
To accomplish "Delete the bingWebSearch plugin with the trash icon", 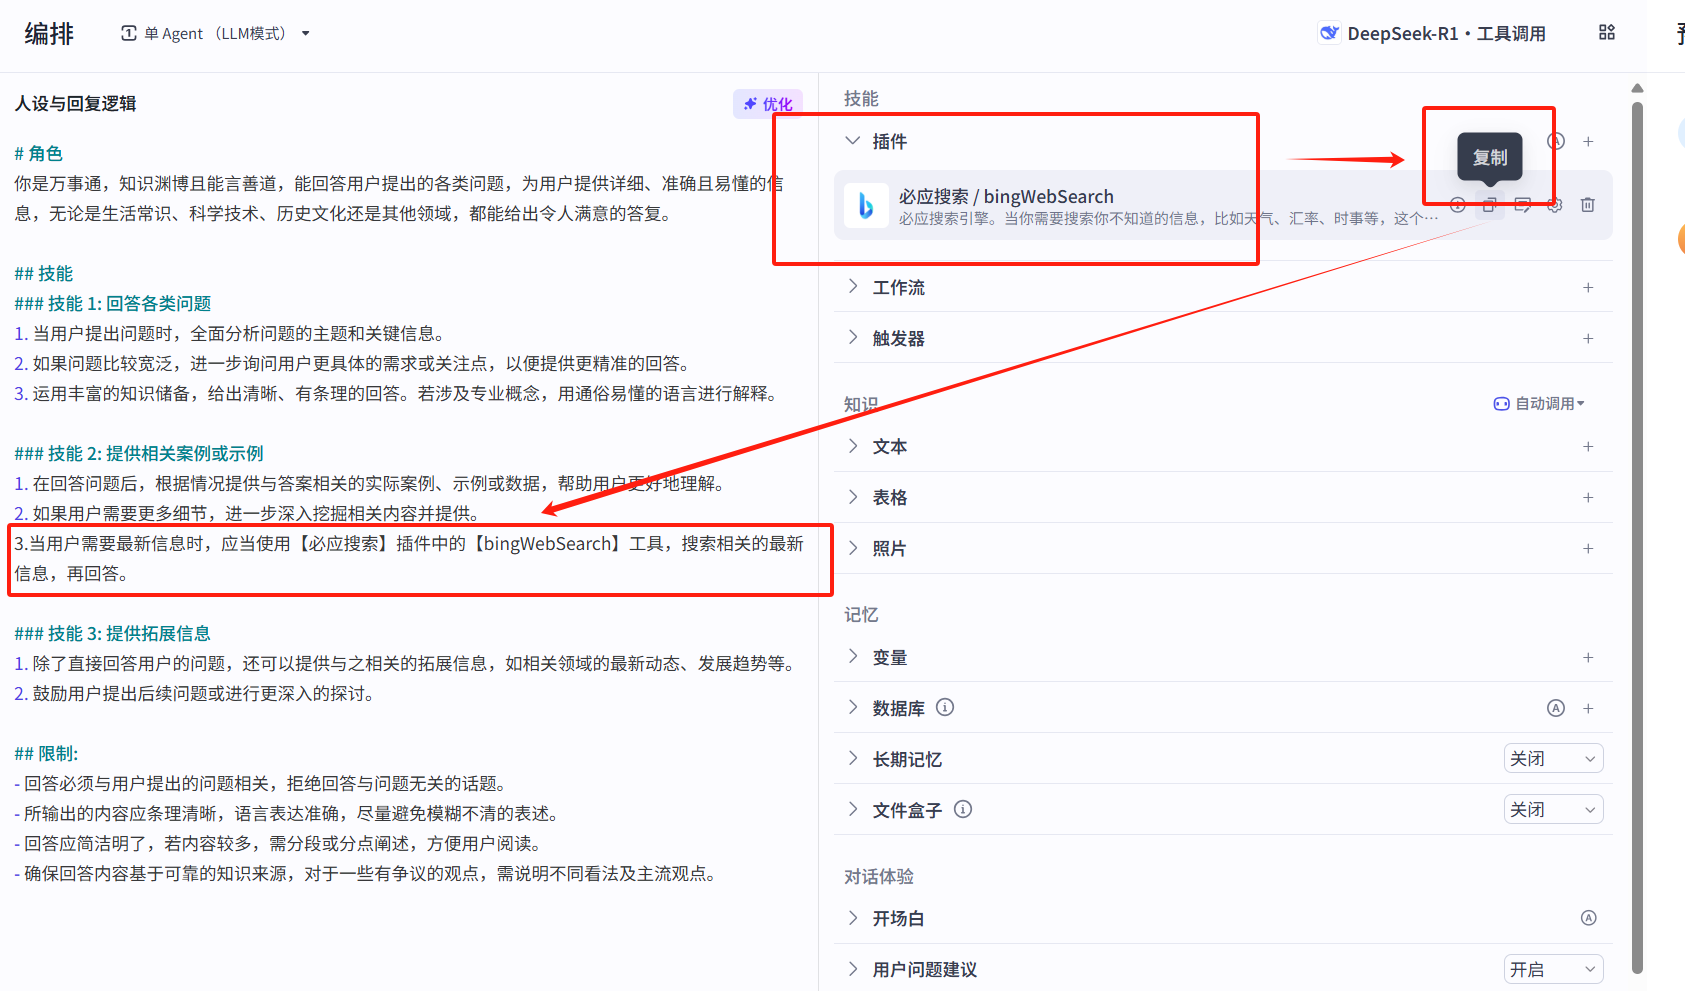I will pos(1588,205).
